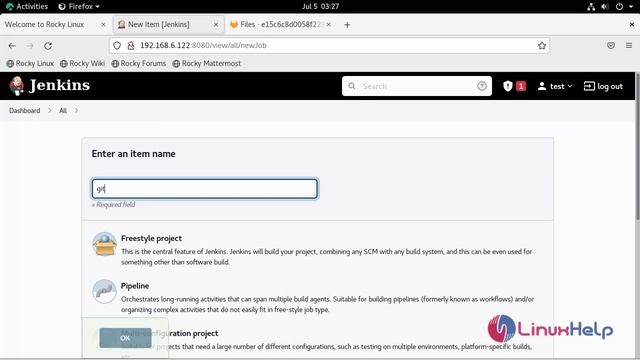Viewport: 640px width, 360px height.
Task: Go to Dashboard breadcrumb
Action: click(x=24, y=111)
